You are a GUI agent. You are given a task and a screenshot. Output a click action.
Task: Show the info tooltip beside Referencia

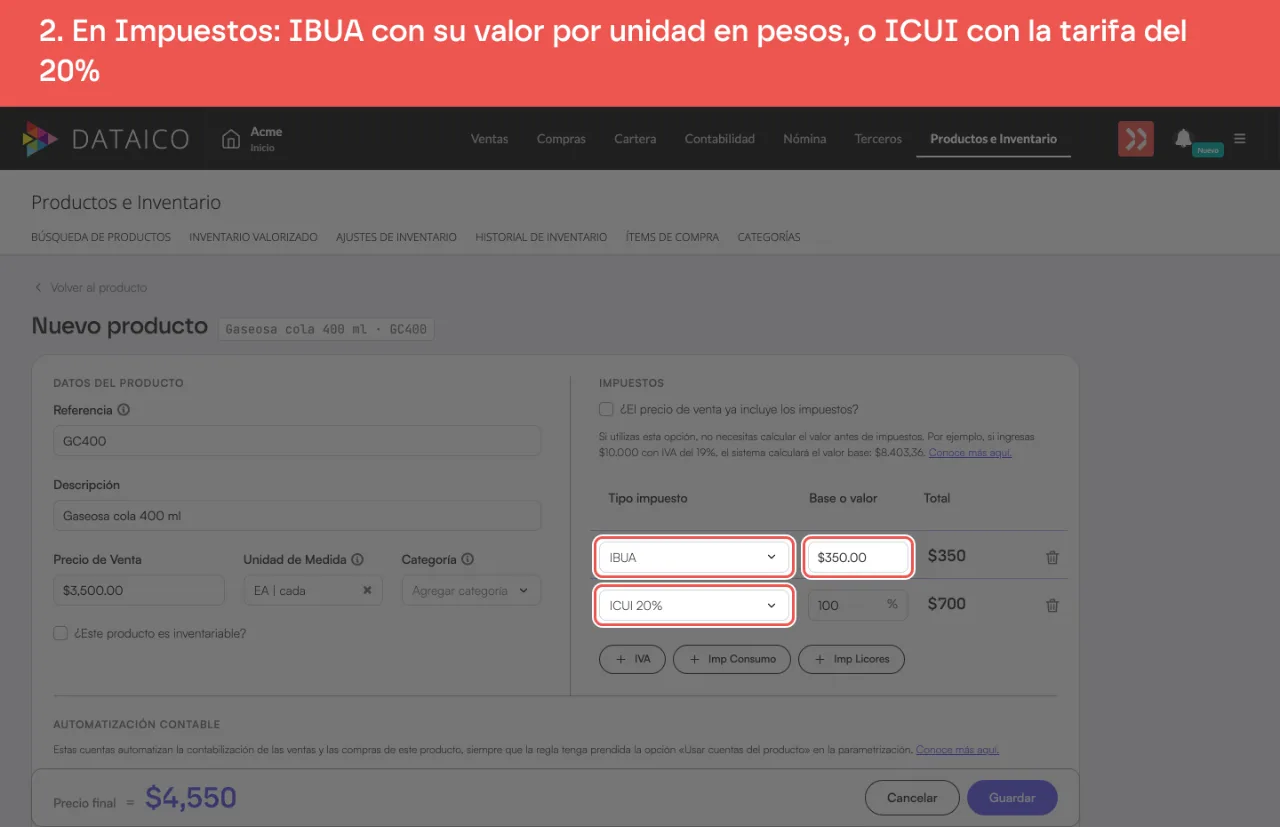coord(124,410)
